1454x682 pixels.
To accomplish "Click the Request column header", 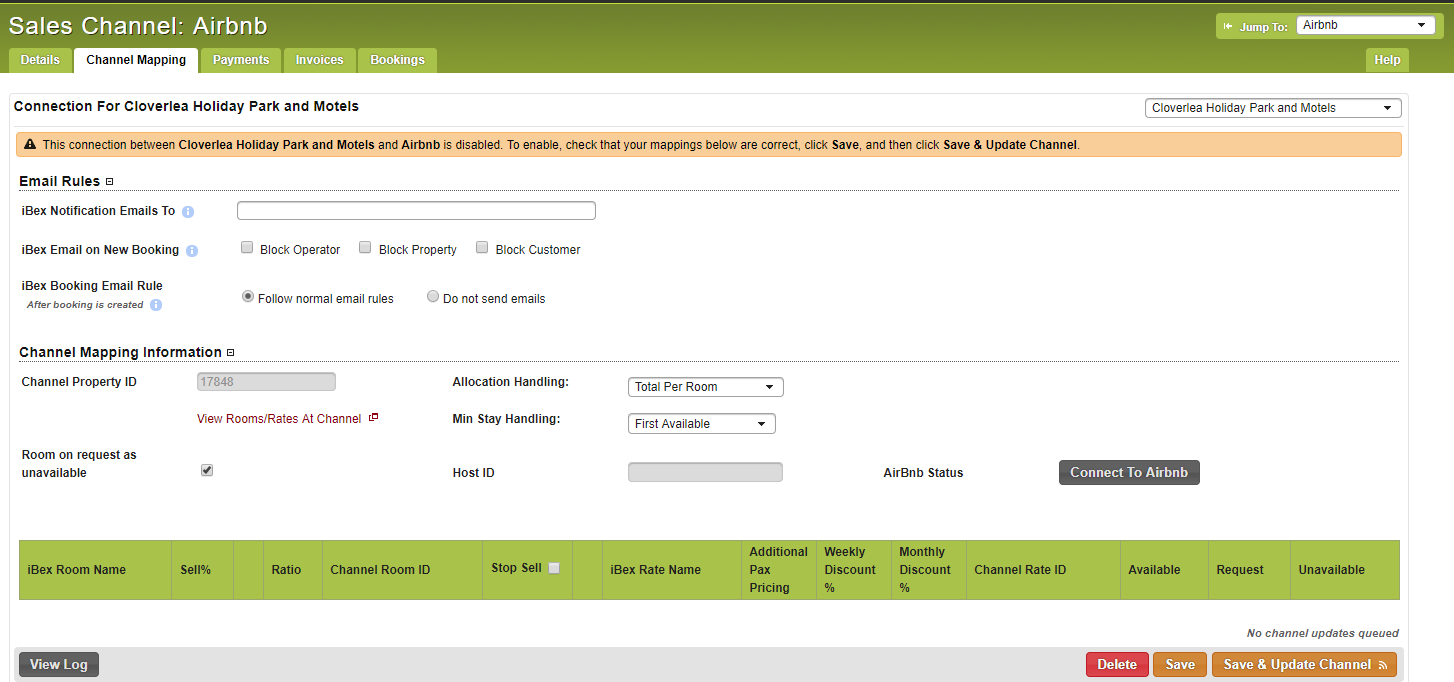I will click(x=1249, y=570).
